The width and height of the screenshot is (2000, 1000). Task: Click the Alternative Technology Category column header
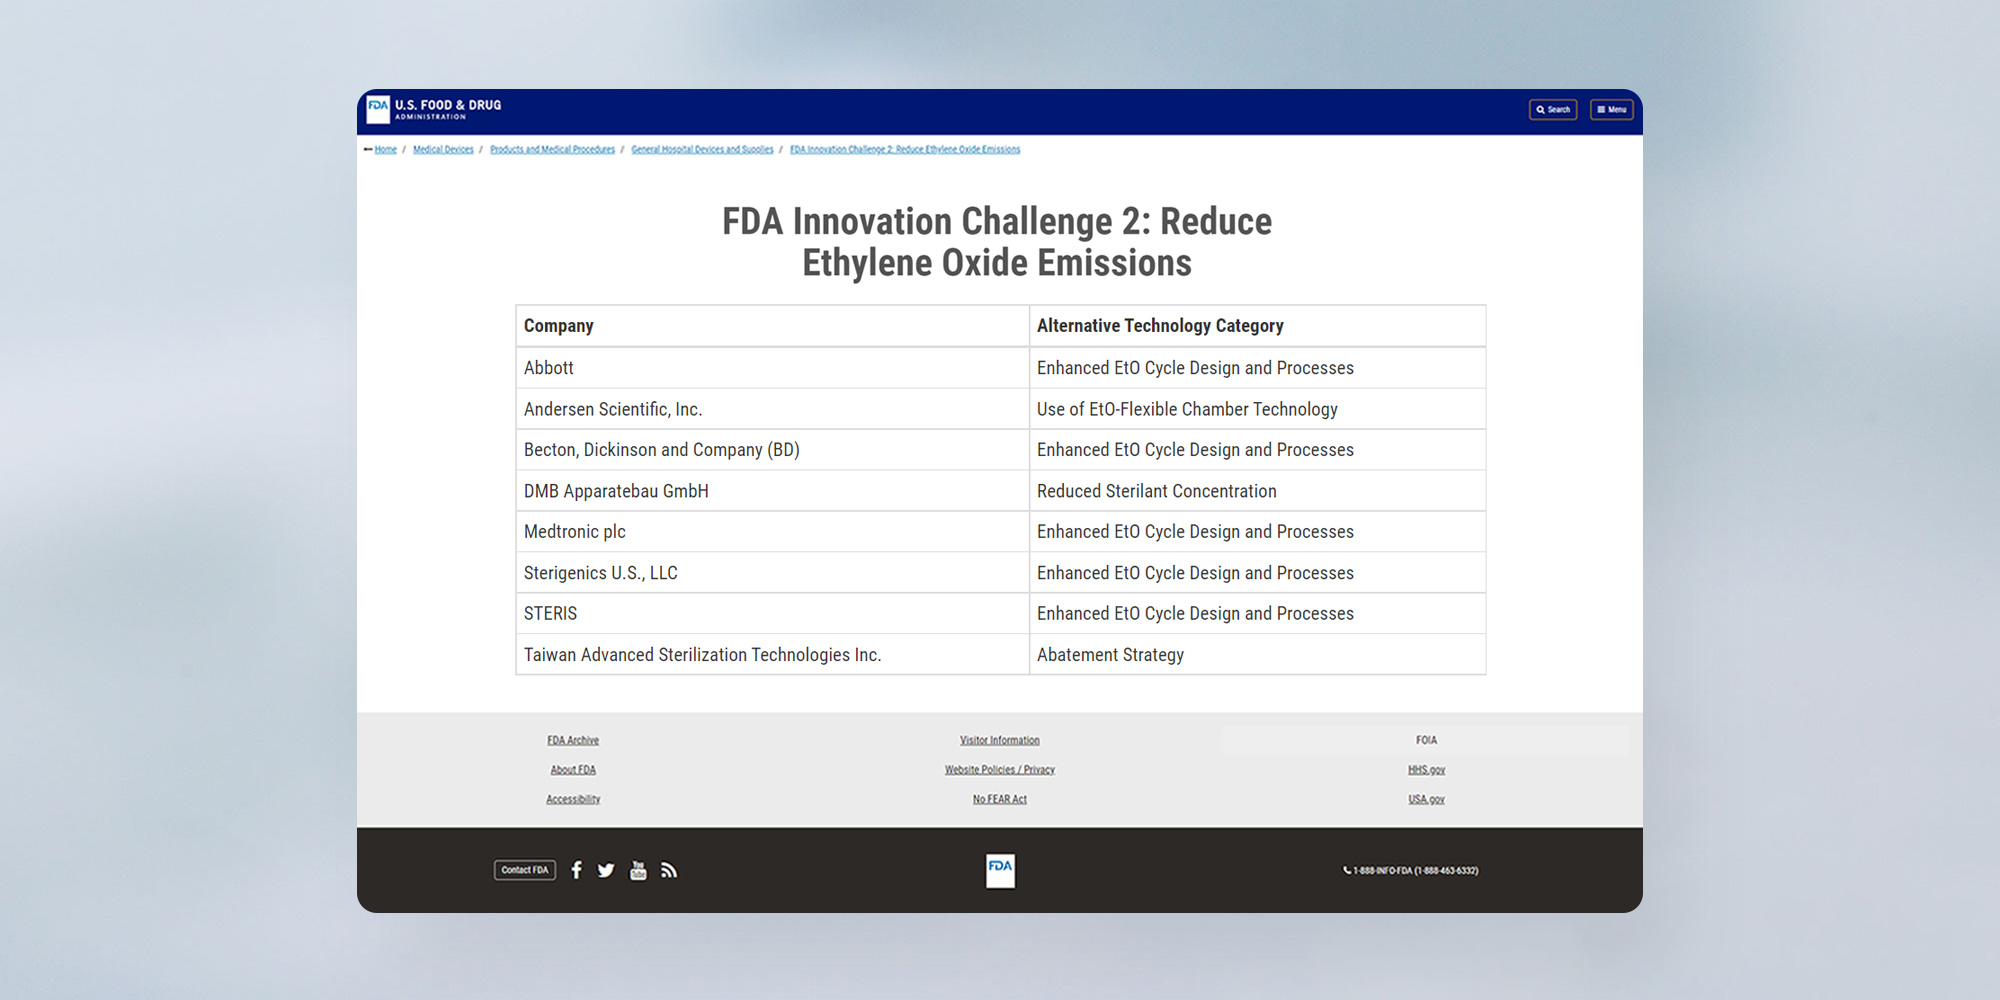point(1258,326)
